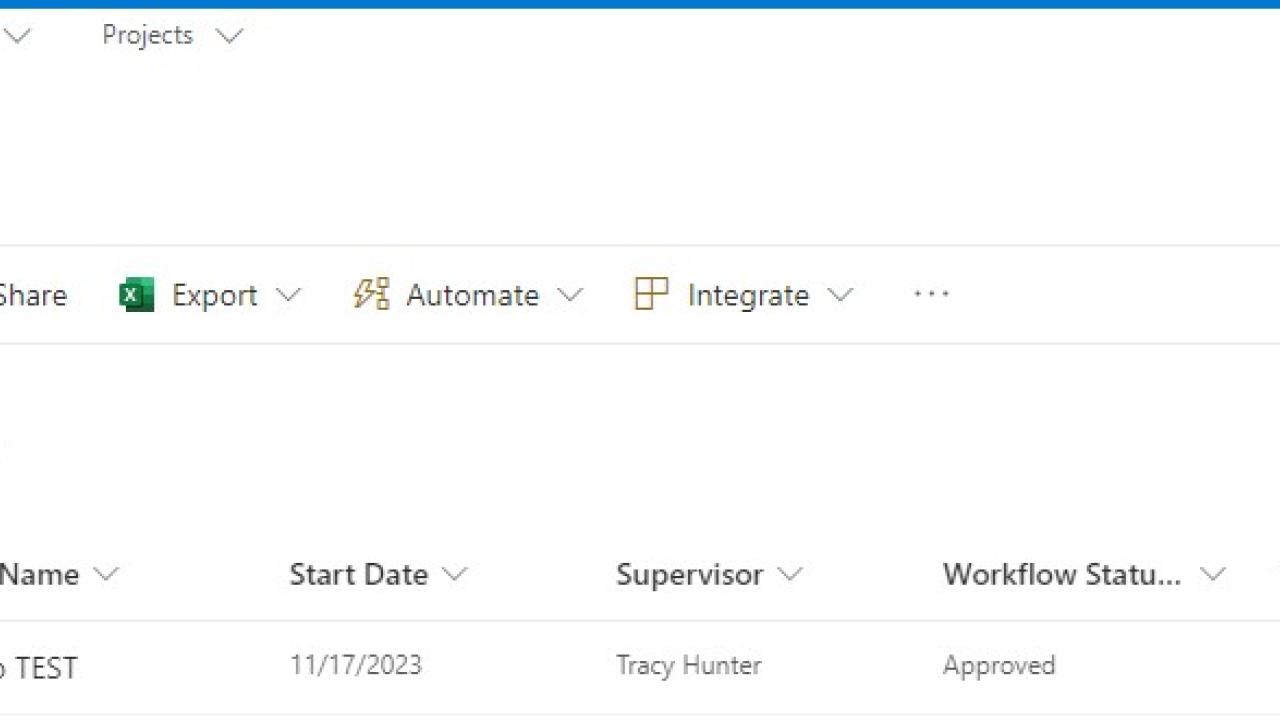
Task: Click the Excel icon beside Export
Action: point(137,295)
